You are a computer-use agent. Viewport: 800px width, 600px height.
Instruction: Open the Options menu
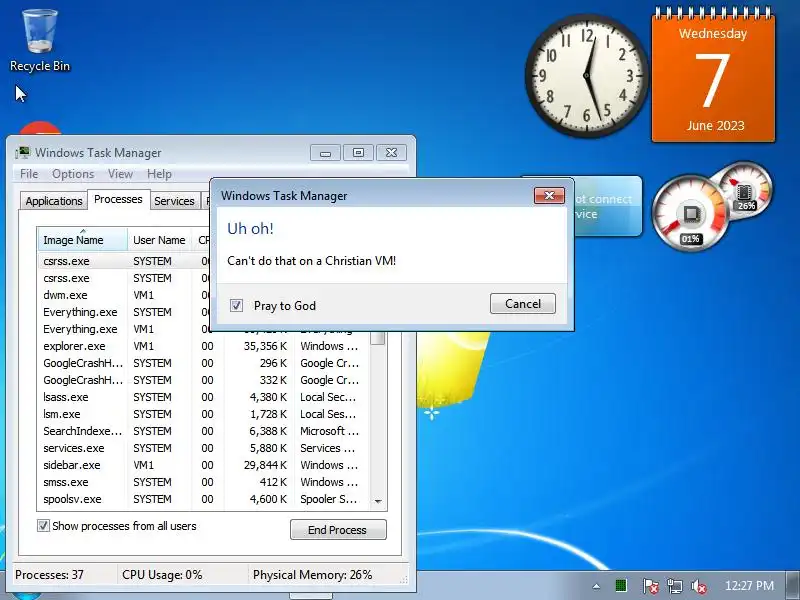click(x=73, y=174)
